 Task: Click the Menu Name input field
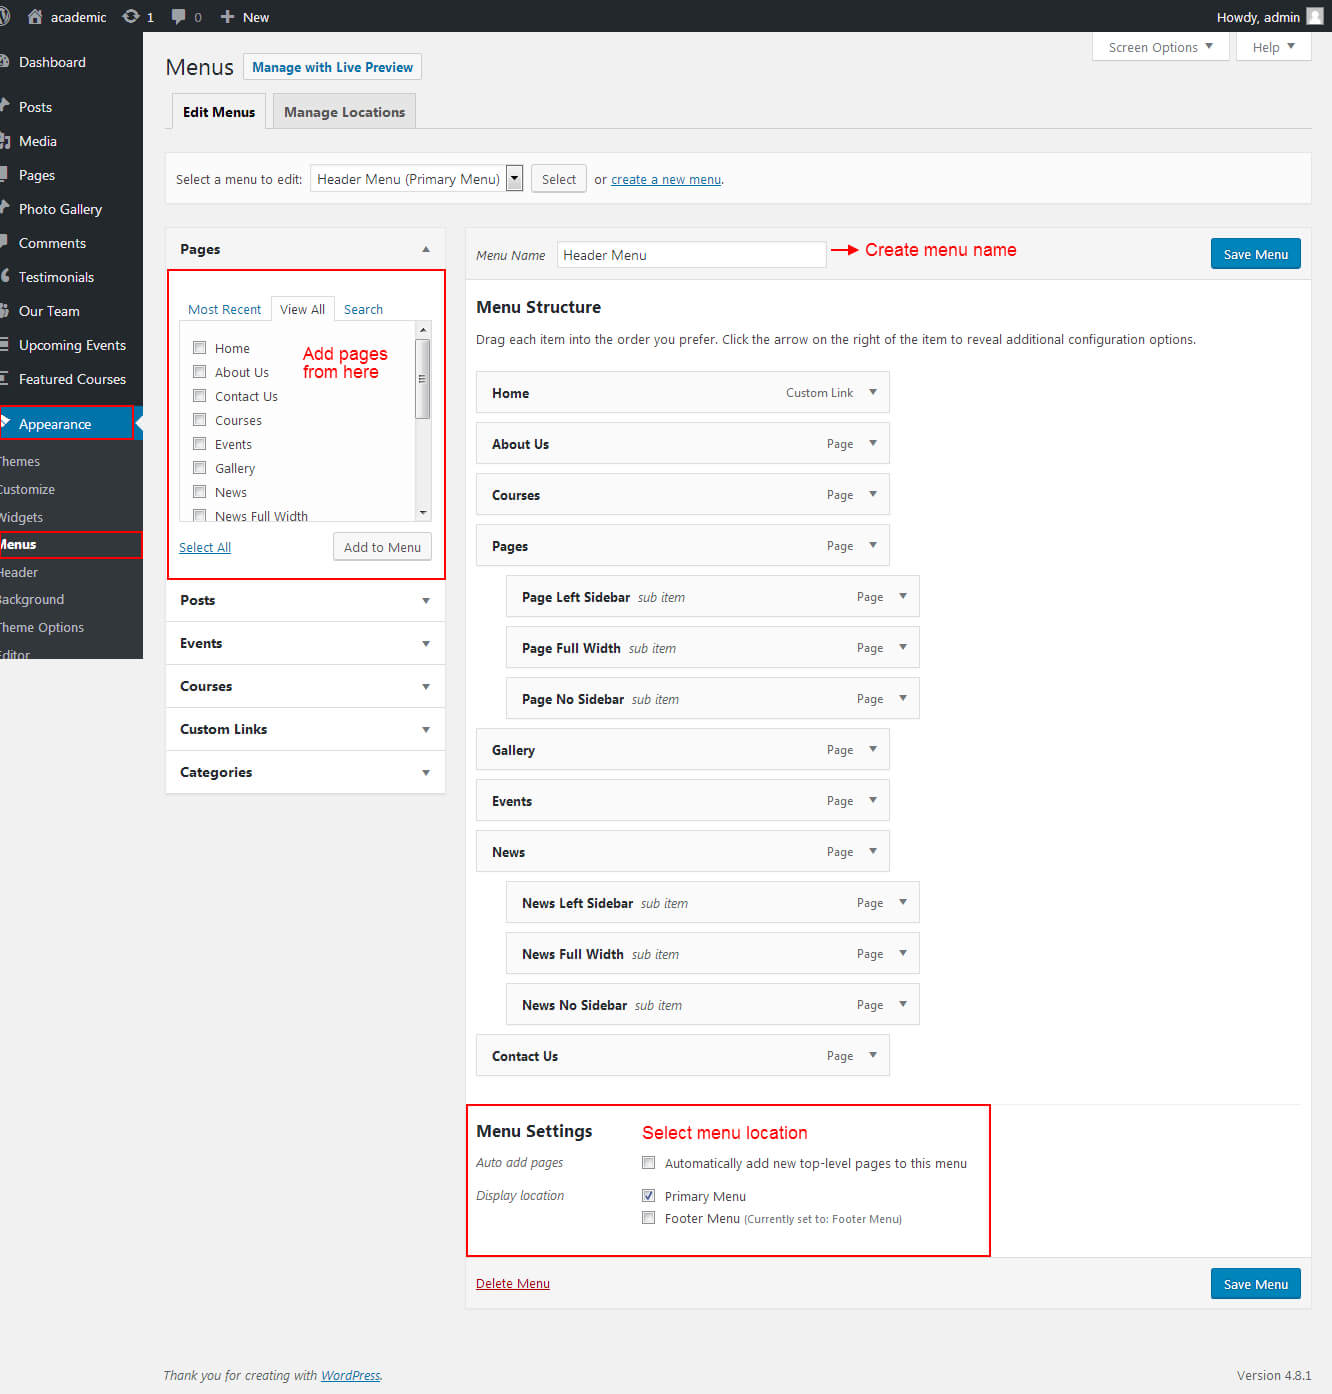tap(691, 255)
